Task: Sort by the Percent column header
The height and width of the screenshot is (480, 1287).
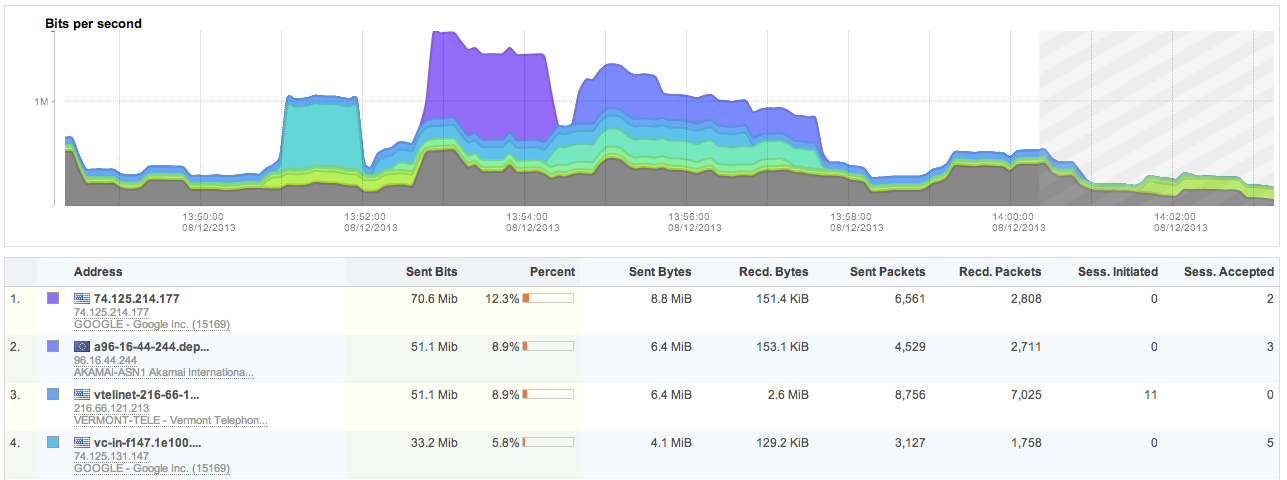Action: 552,272
